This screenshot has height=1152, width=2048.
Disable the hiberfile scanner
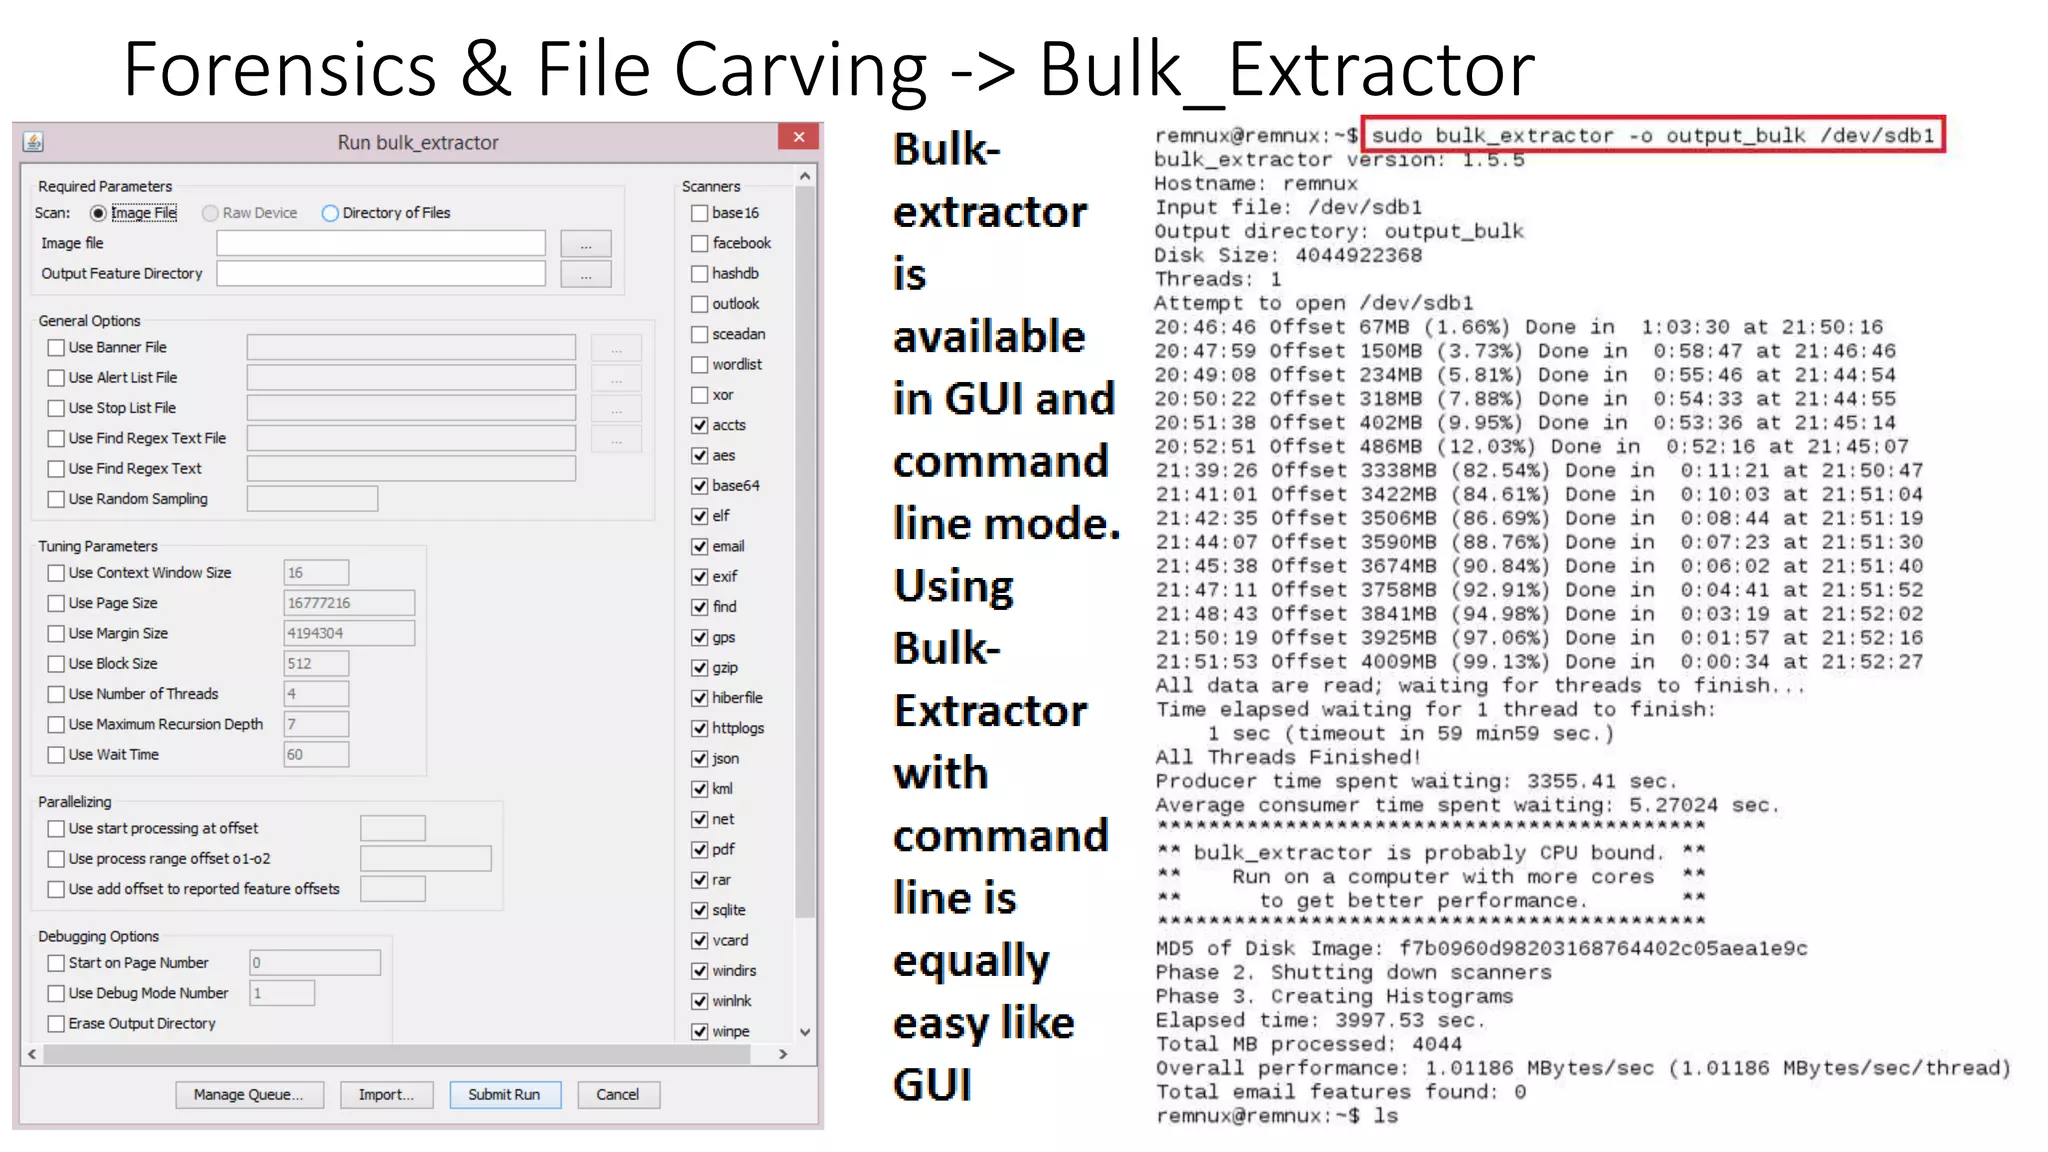click(x=700, y=698)
